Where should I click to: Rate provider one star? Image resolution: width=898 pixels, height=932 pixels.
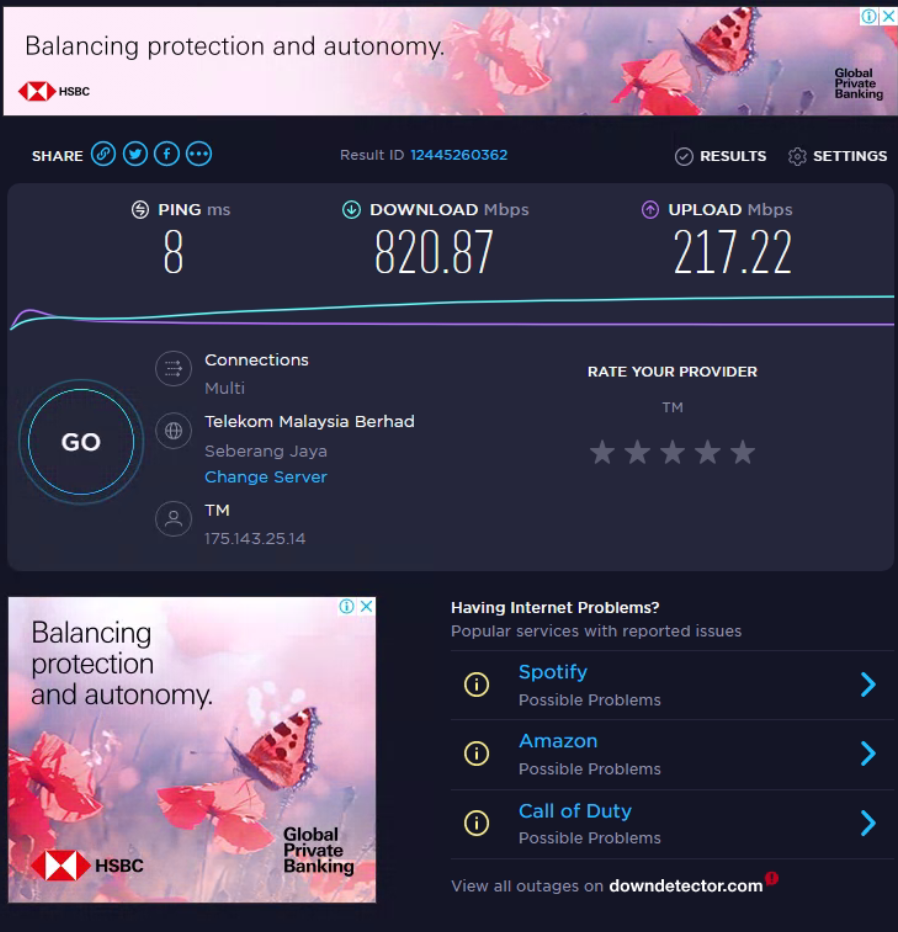pos(602,452)
